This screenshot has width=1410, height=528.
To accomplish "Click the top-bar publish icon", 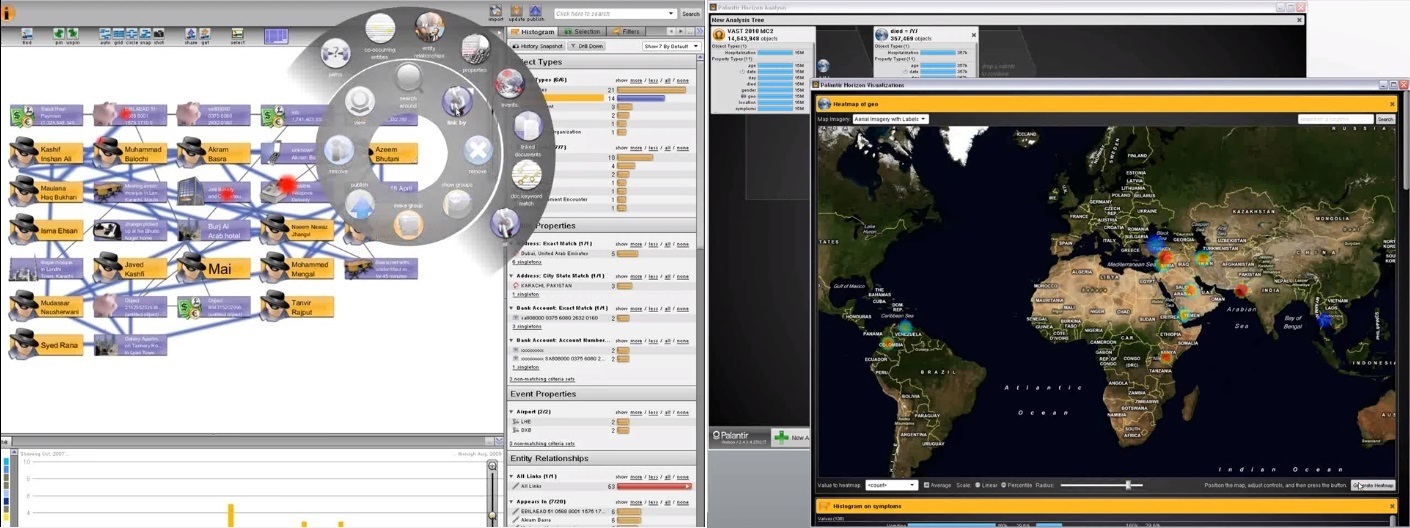I will pyautogui.click(x=536, y=10).
